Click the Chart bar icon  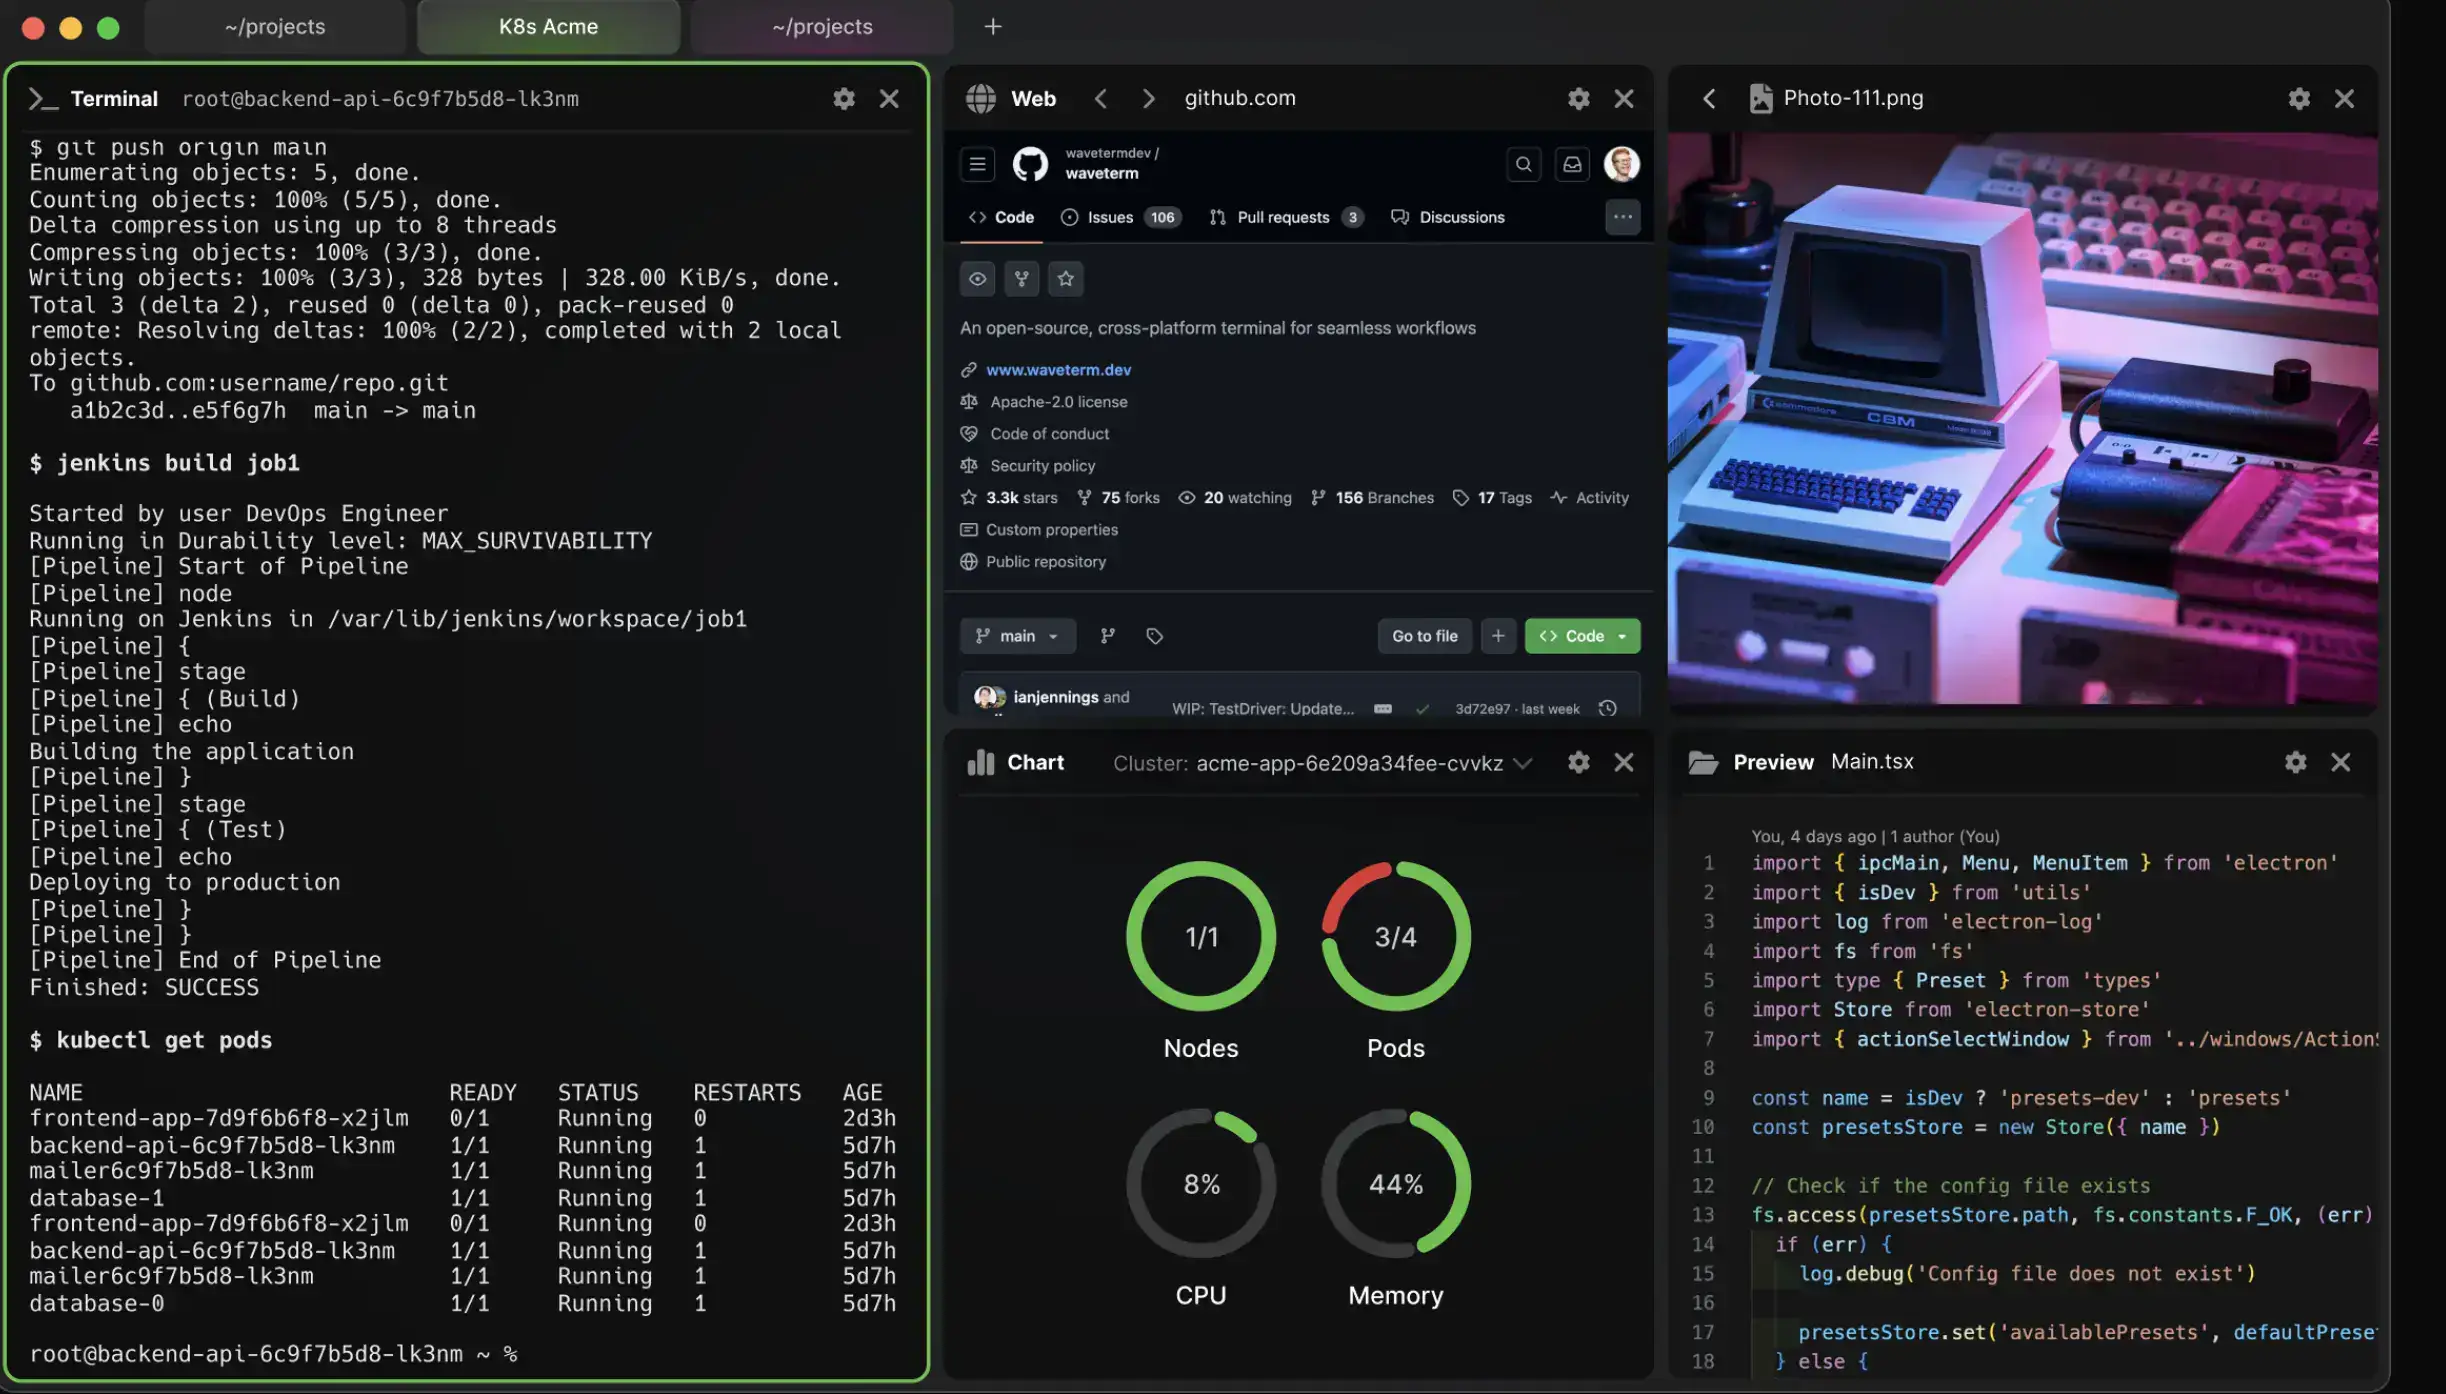coord(981,762)
